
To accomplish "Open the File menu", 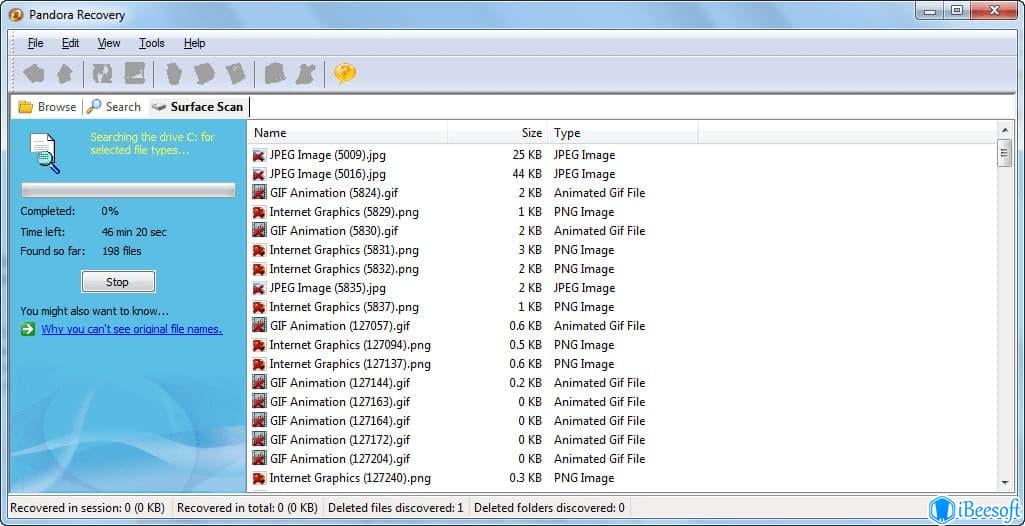I will pos(35,43).
